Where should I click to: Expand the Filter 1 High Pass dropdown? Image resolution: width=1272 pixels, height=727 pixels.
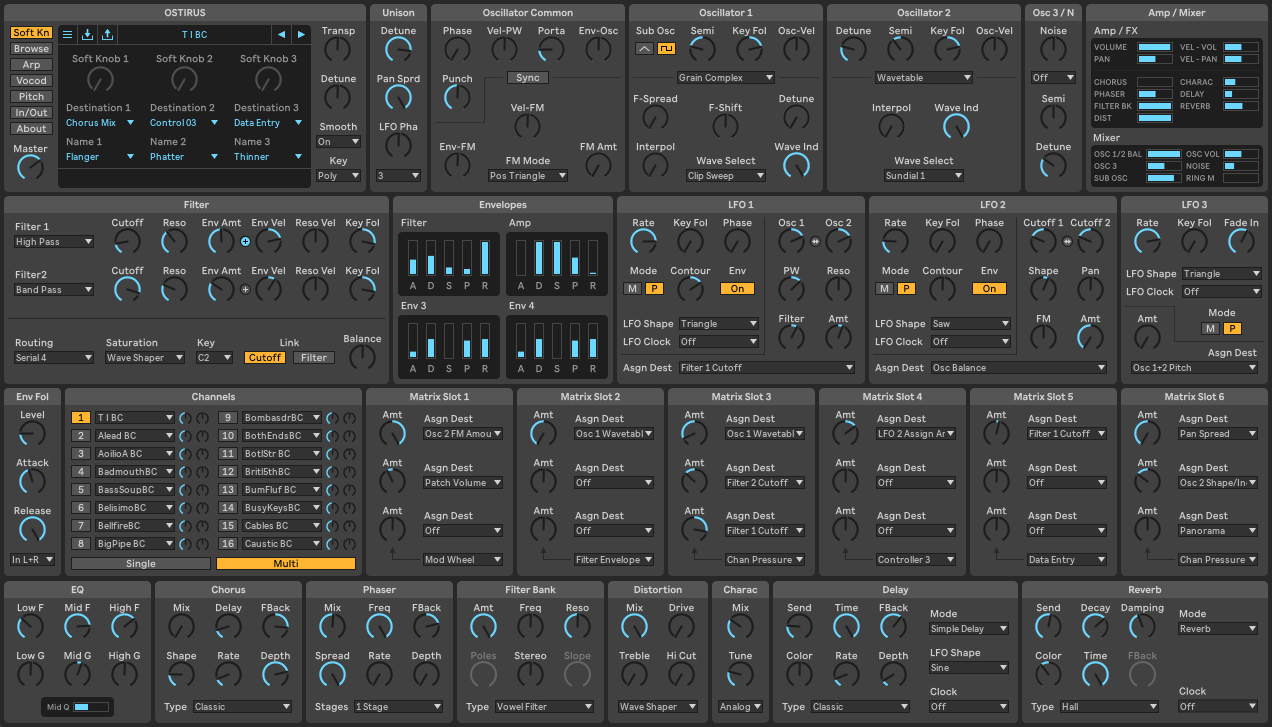point(54,242)
